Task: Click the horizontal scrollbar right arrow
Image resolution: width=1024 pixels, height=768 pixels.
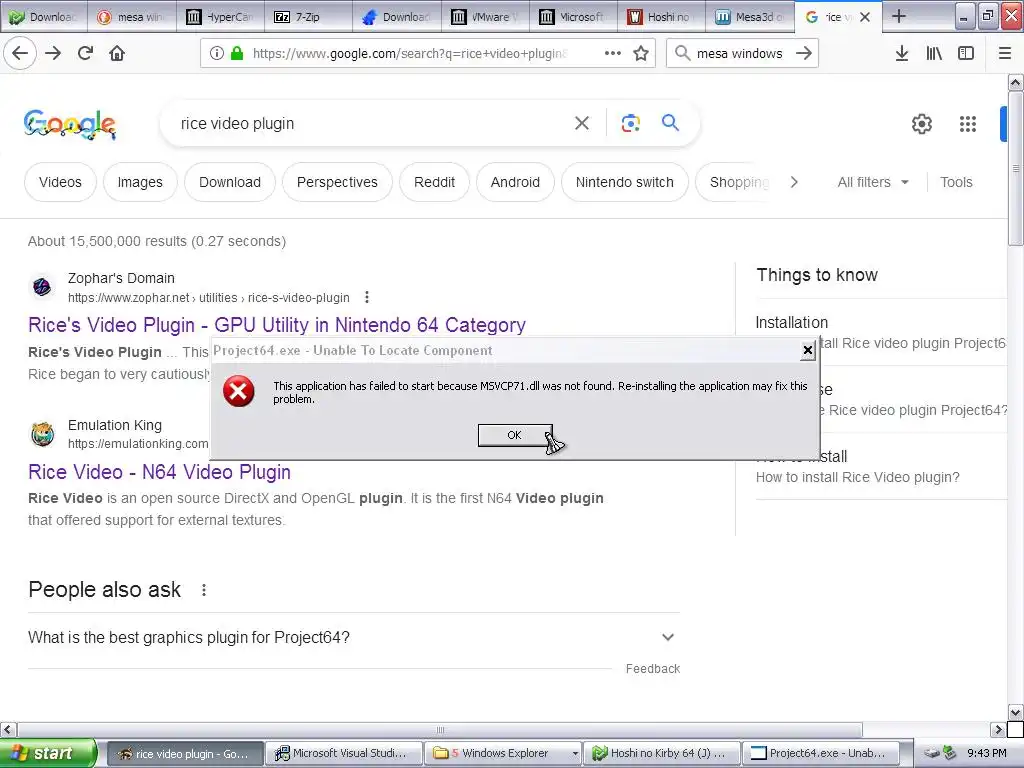Action: tap(999, 729)
